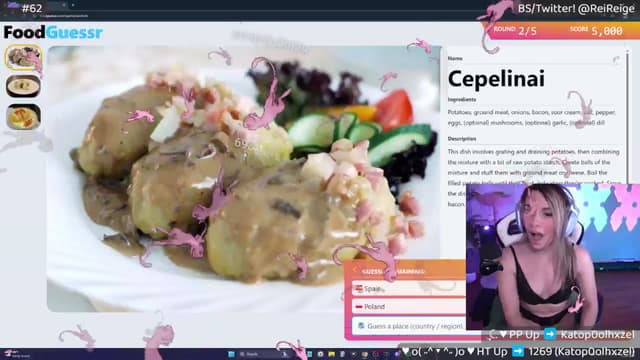Focus the Guess a place input field
Image resolution: width=640 pixels, height=360 pixels.
coord(408,326)
